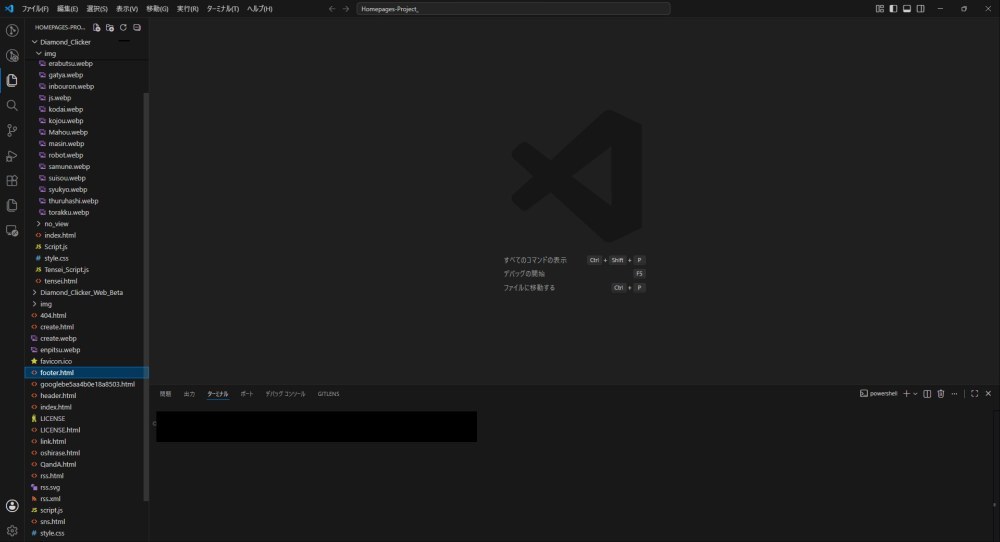Toggle the primary sidebar visibility
1000x542 pixels.
click(893, 9)
